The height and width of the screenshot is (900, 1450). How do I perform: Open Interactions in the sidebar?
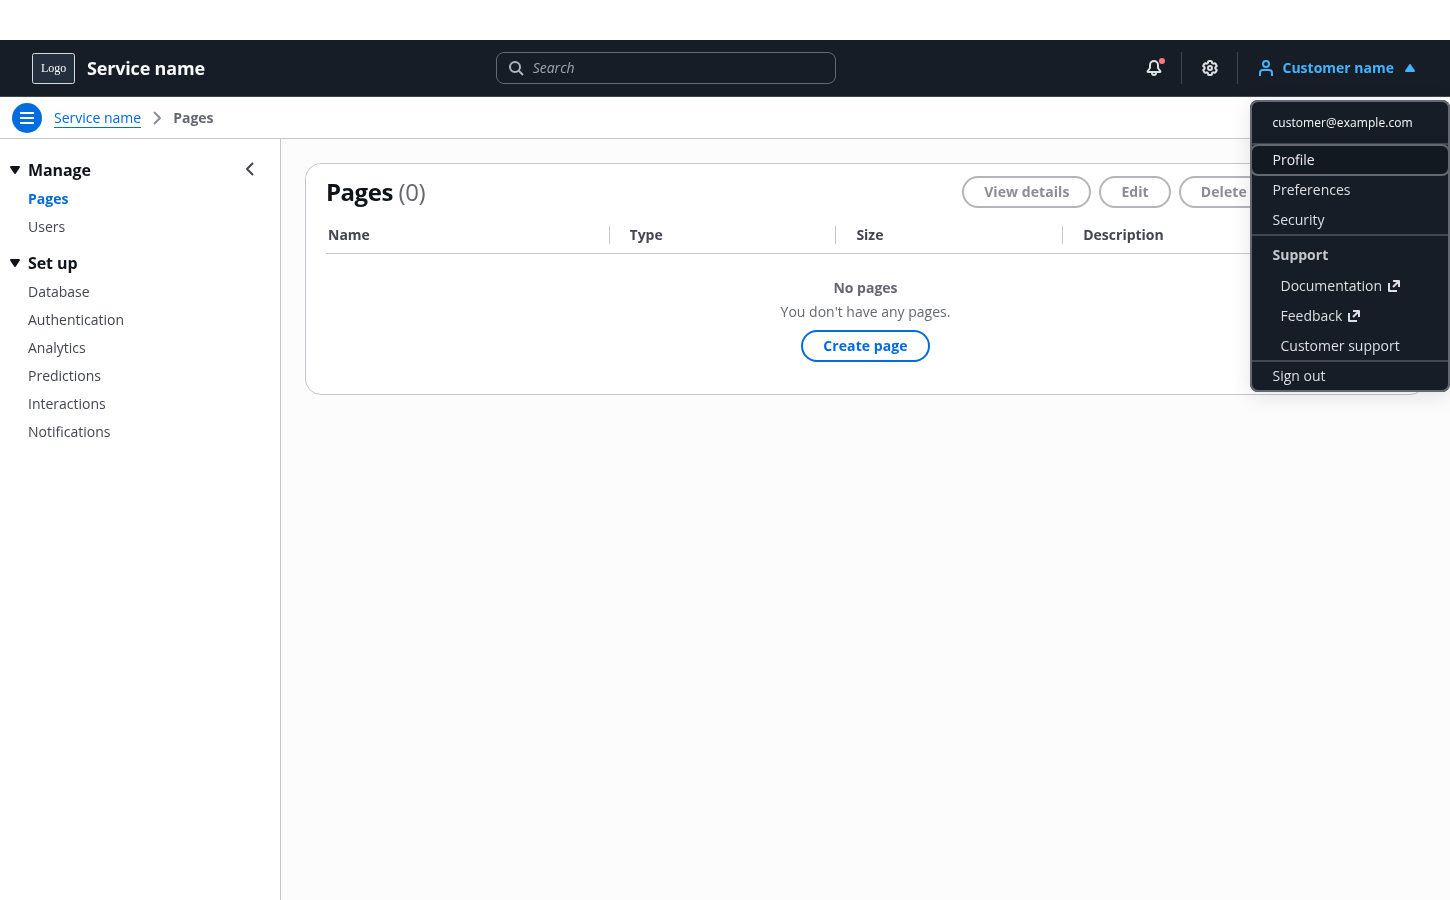(x=67, y=404)
